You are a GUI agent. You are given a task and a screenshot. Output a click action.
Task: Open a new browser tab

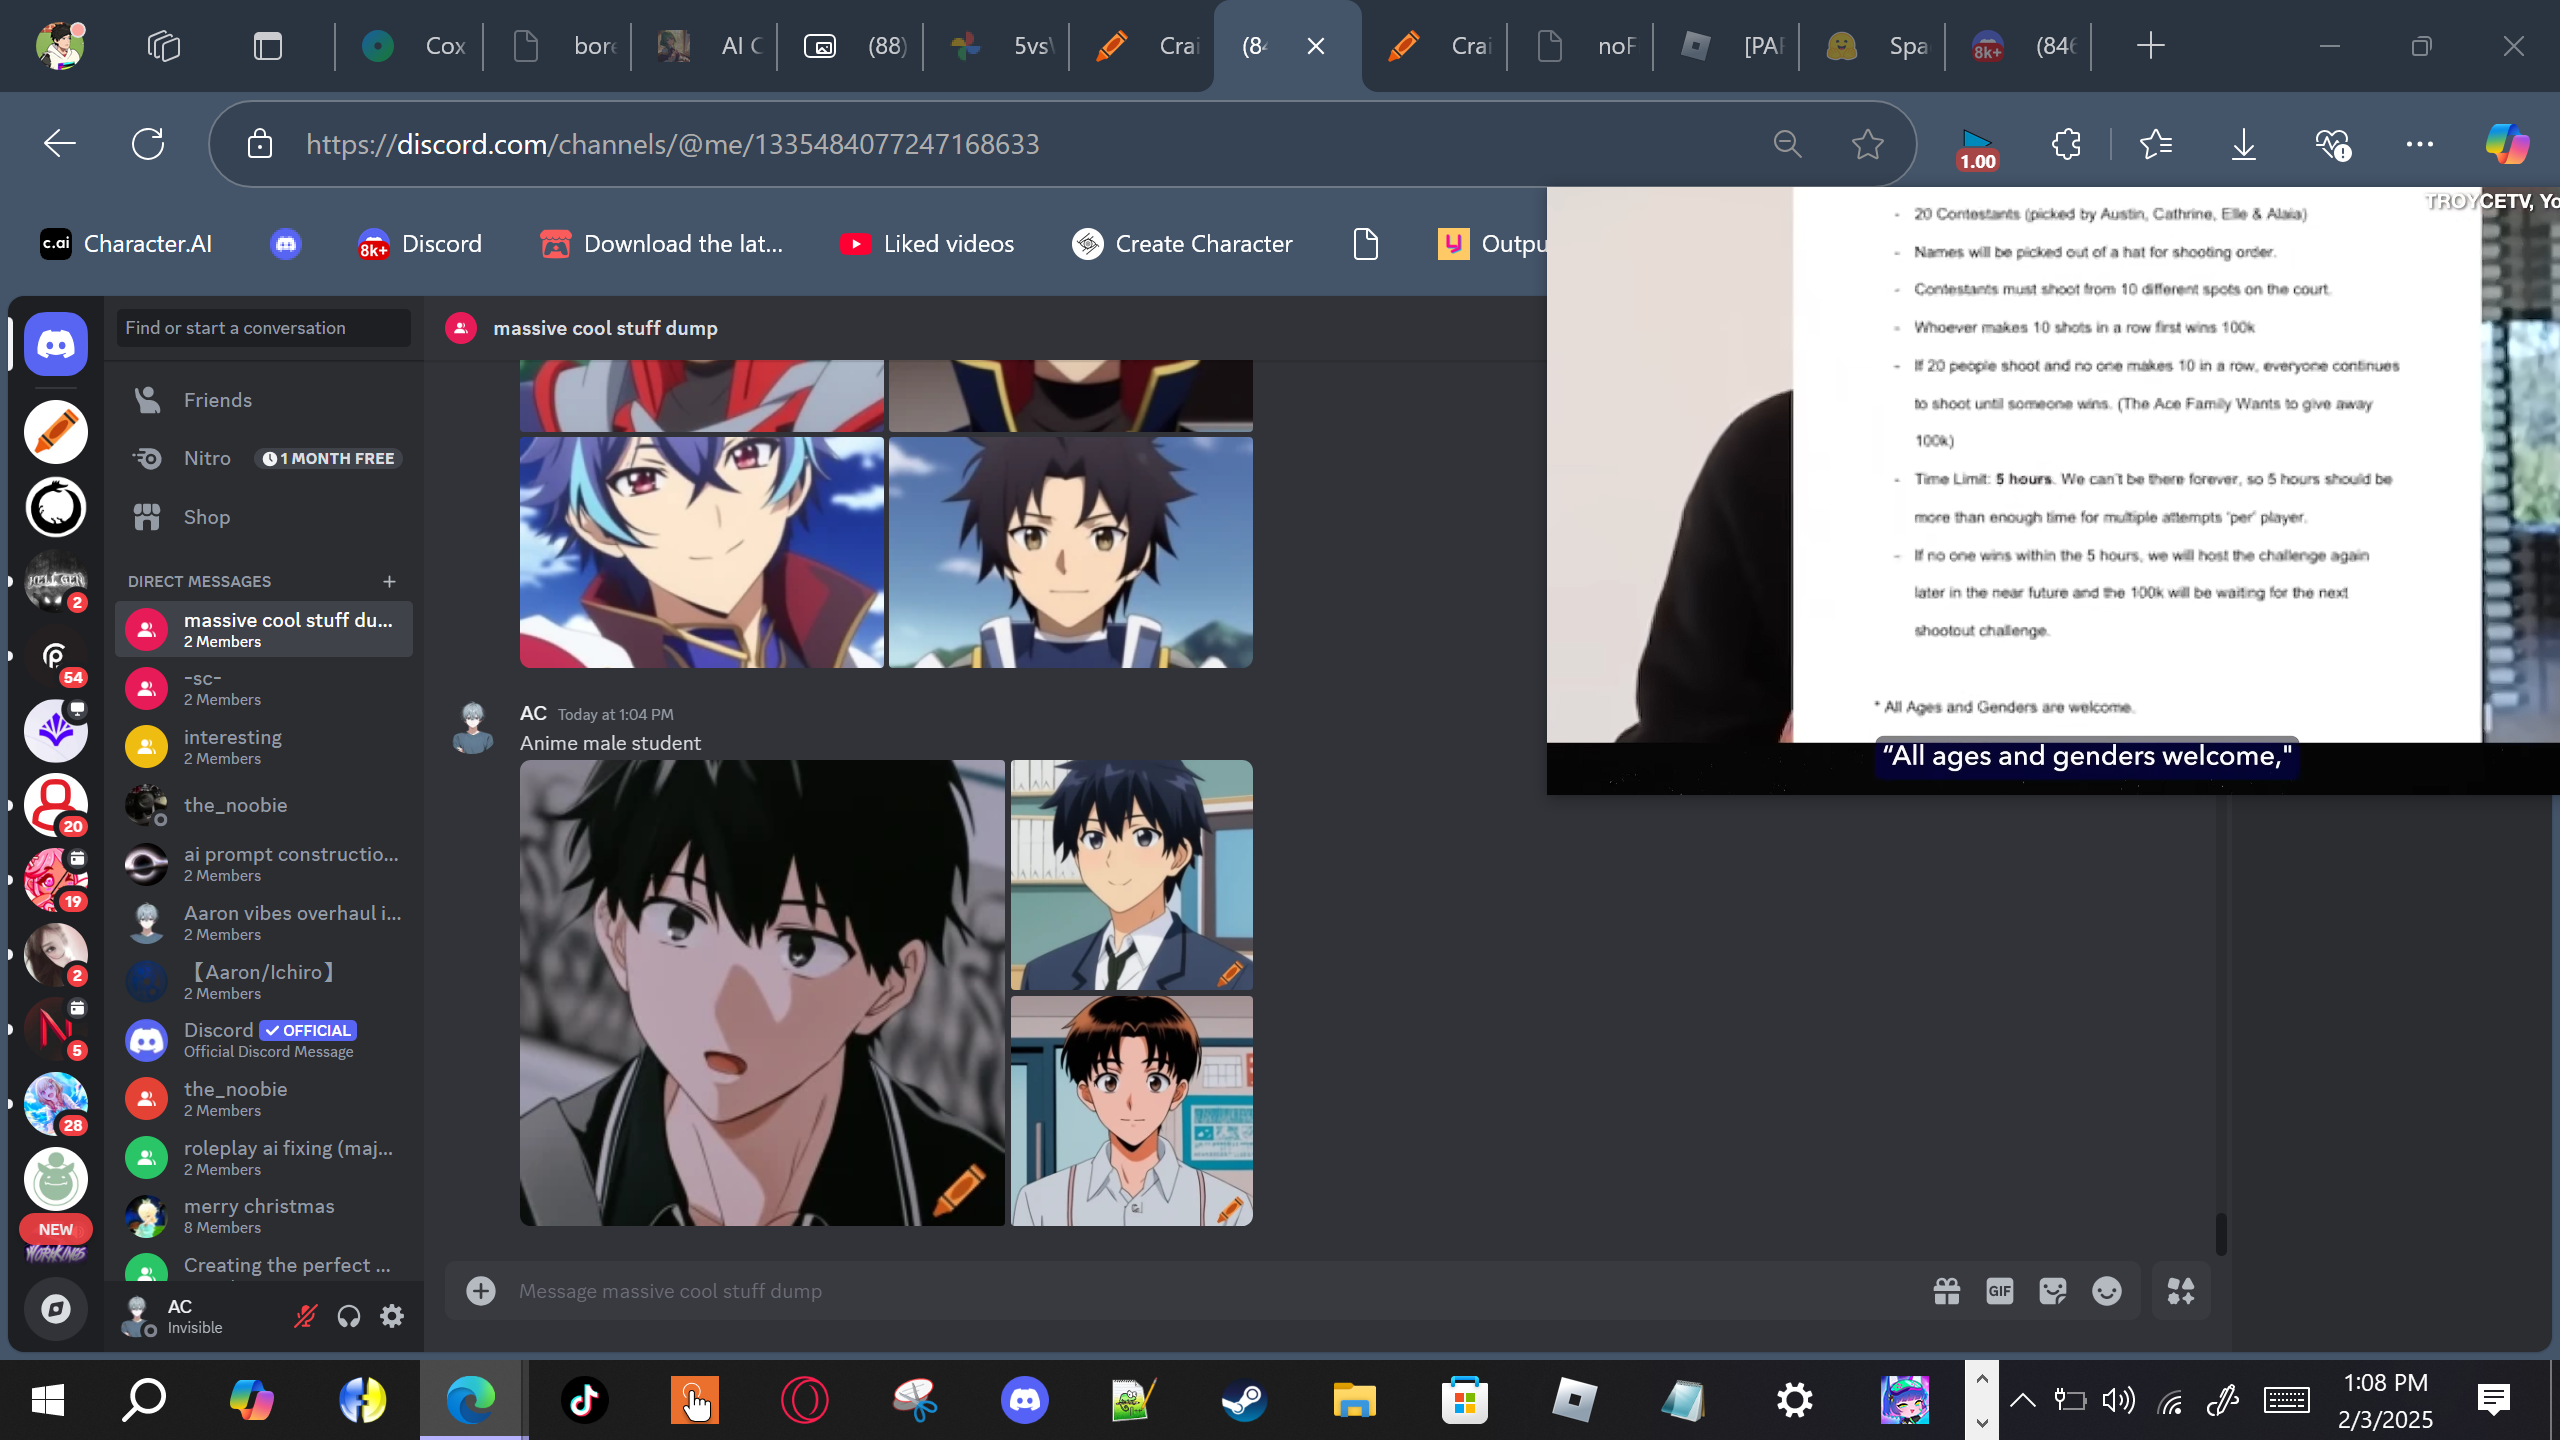tap(2150, 46)
